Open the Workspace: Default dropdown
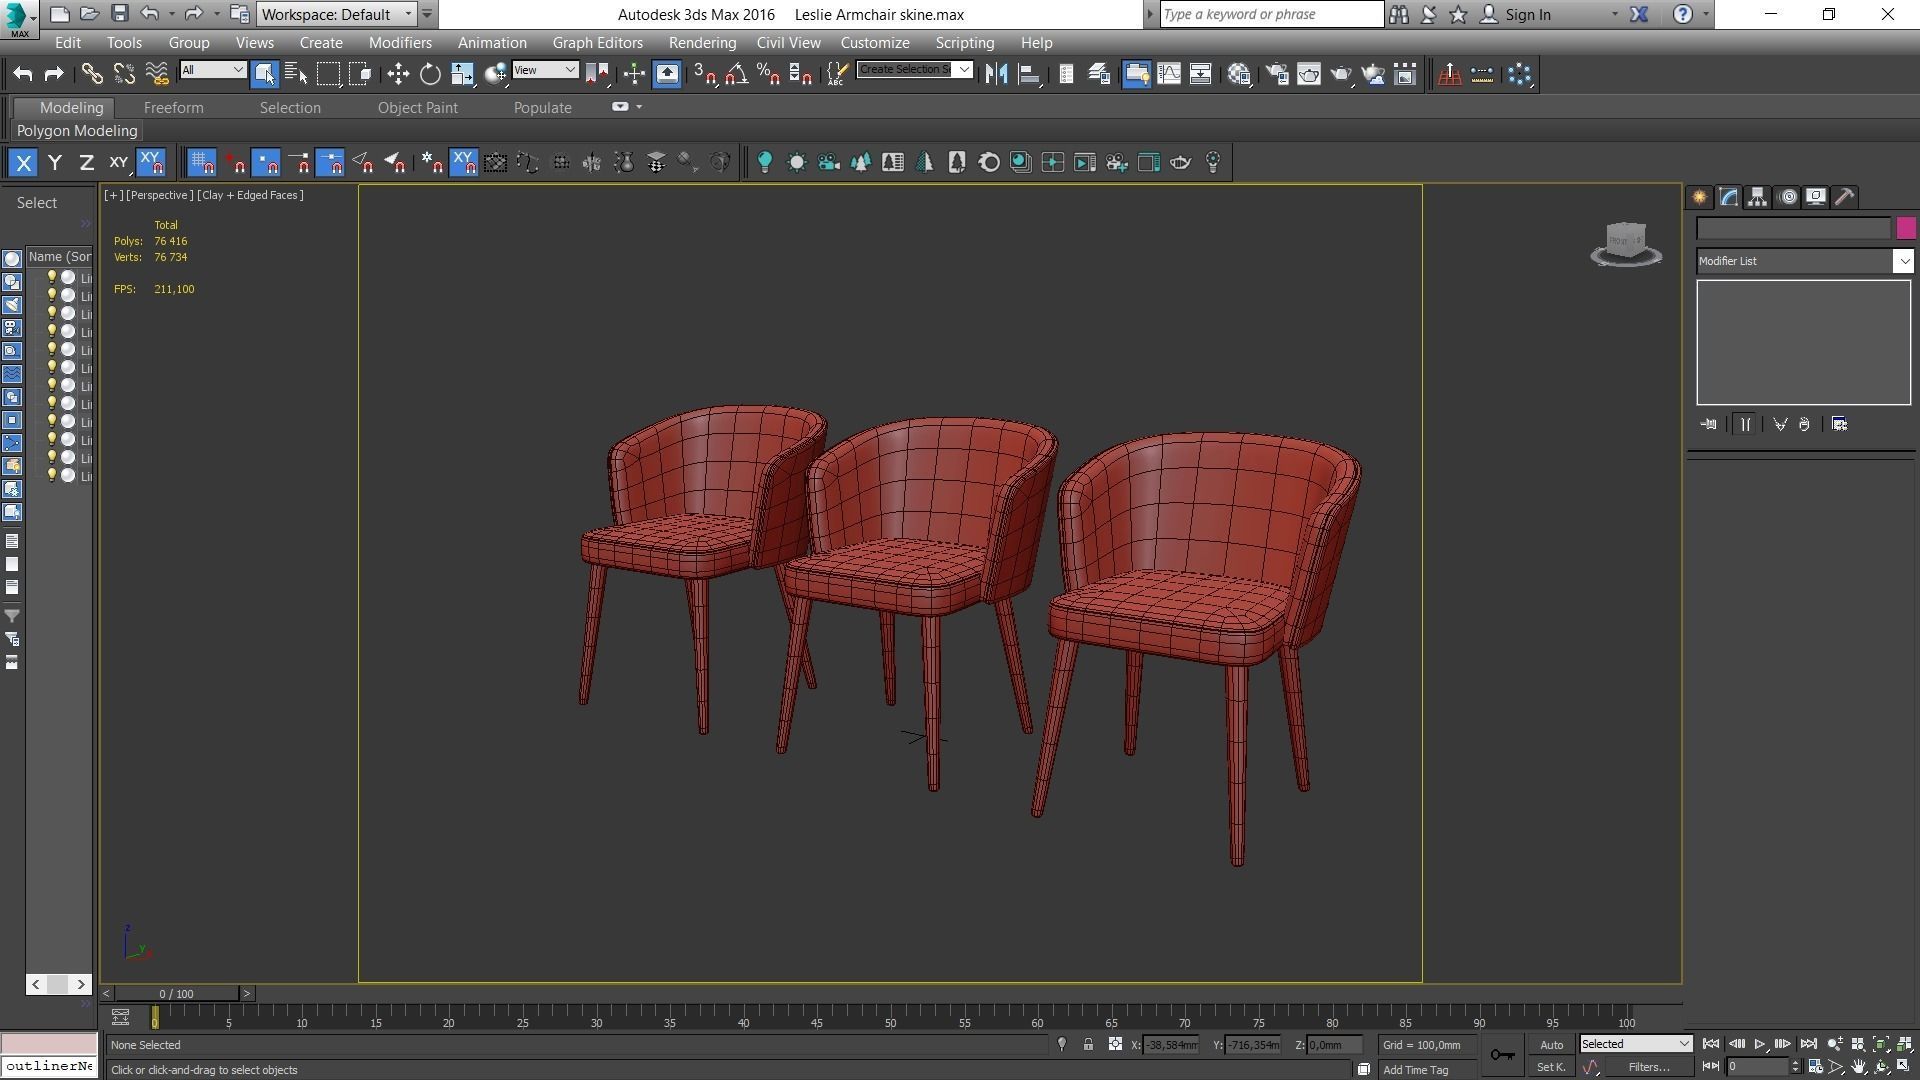Viewport: 1920px width, 1080px height. (337, 14)
